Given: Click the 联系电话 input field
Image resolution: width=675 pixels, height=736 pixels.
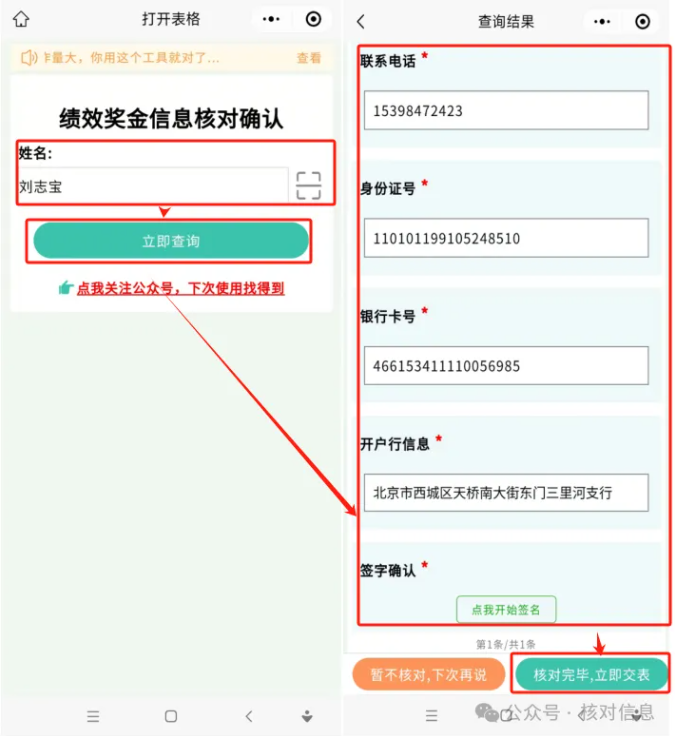Looking at the screenshot, I should click(x=506, y=110).
